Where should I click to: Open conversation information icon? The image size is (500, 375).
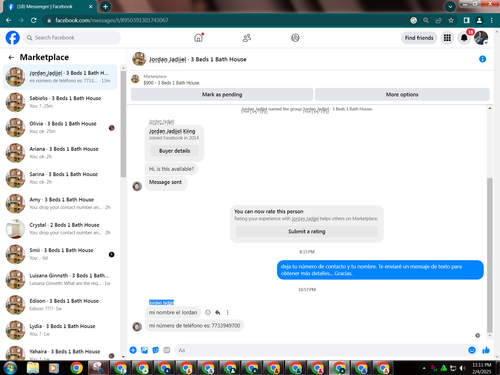[482, 59]
